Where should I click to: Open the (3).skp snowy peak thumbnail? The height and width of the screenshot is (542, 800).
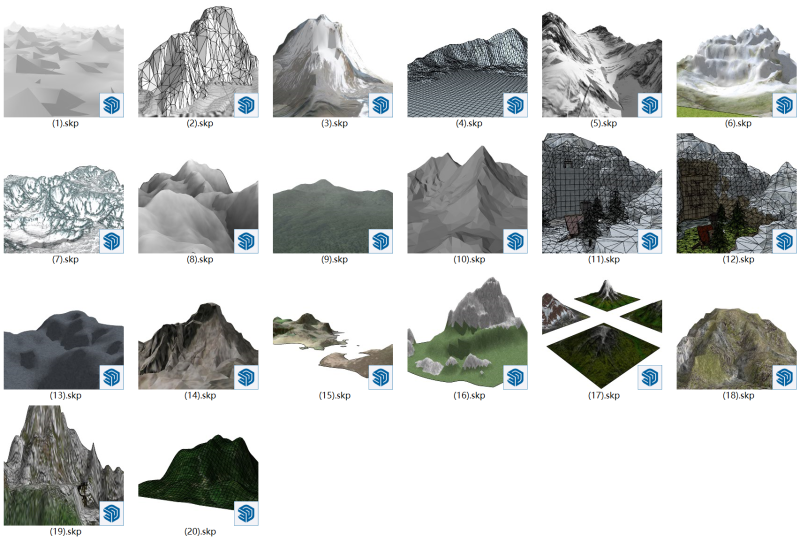[333, 65]
